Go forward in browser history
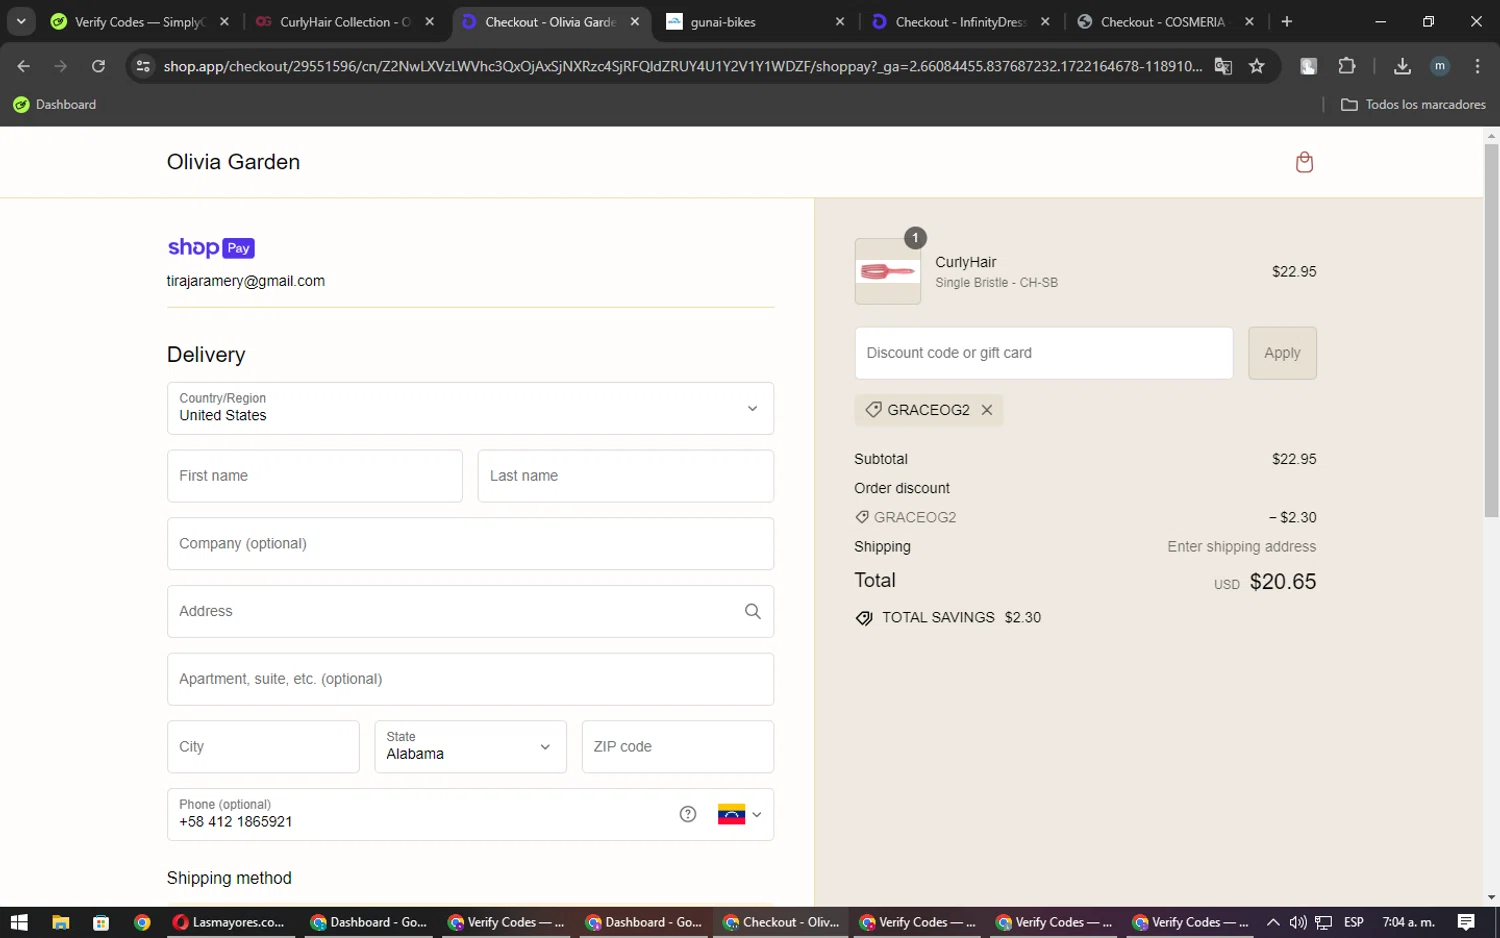1500x938 pixels. coord(61,66)
